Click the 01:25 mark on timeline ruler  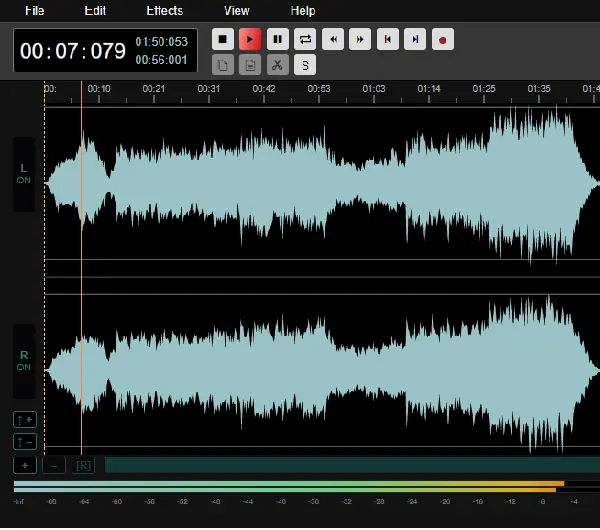(484, 89)
